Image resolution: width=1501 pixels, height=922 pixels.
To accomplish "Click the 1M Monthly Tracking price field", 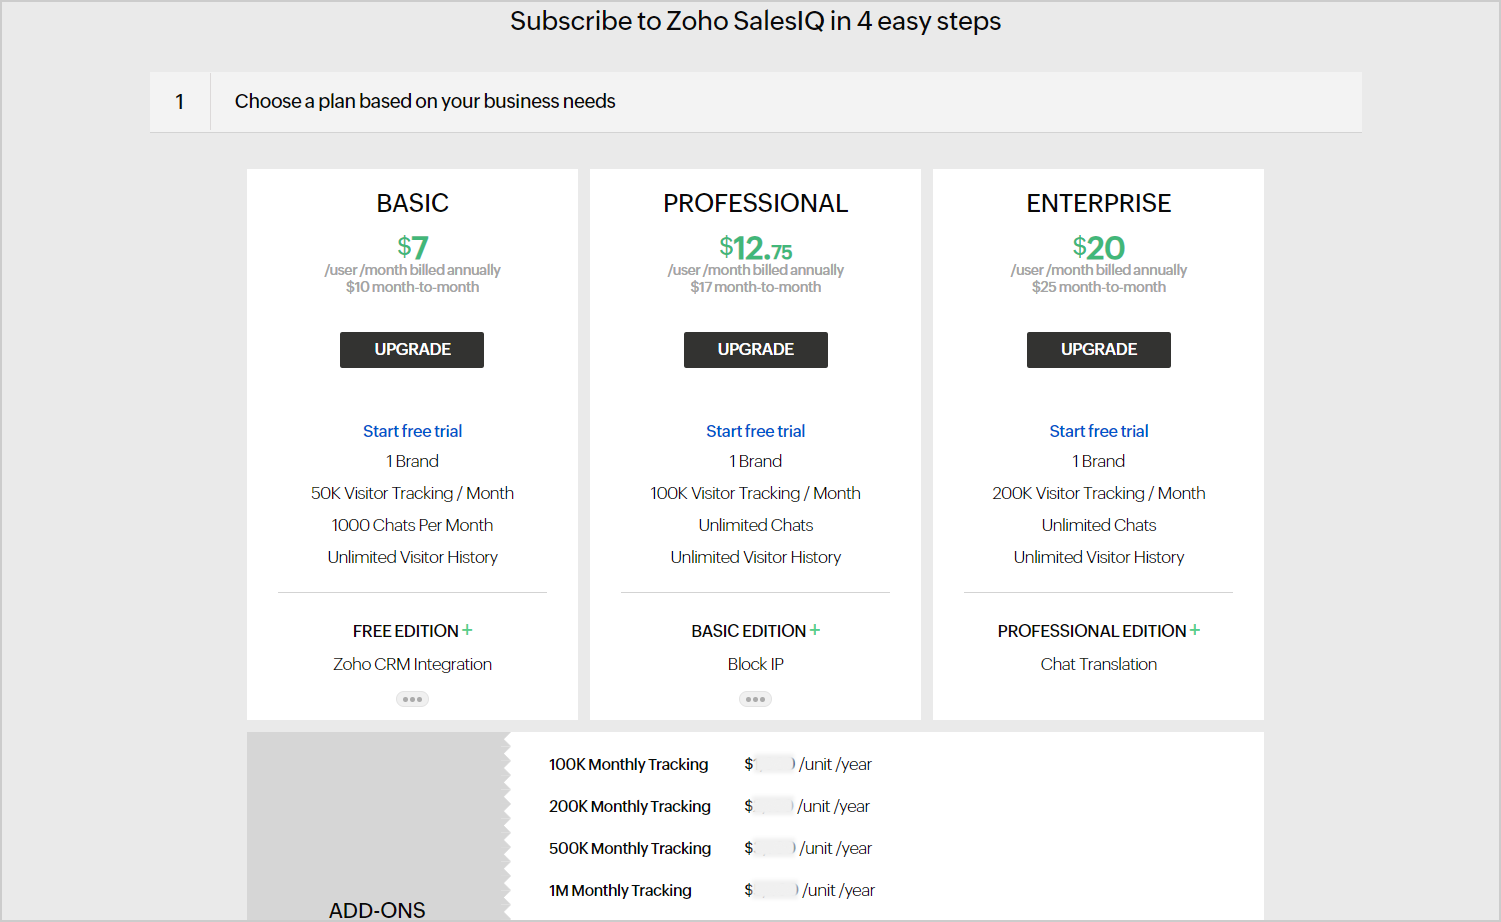I will pos(776,890).
